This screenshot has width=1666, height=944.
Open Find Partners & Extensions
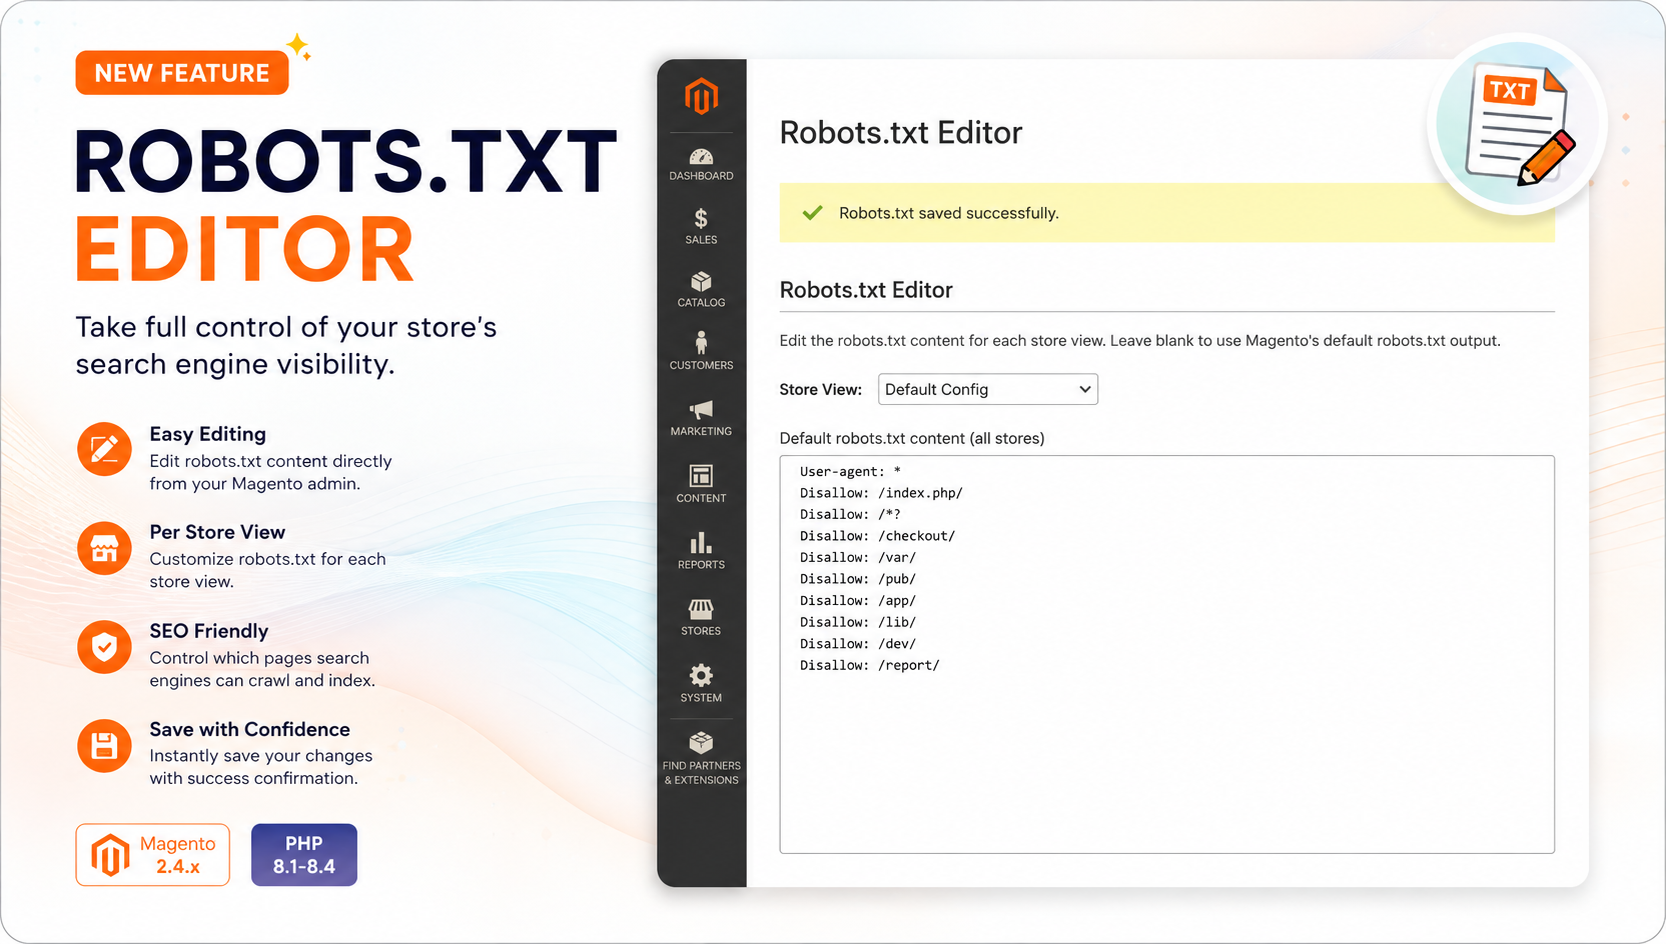[x=701, y=759]
